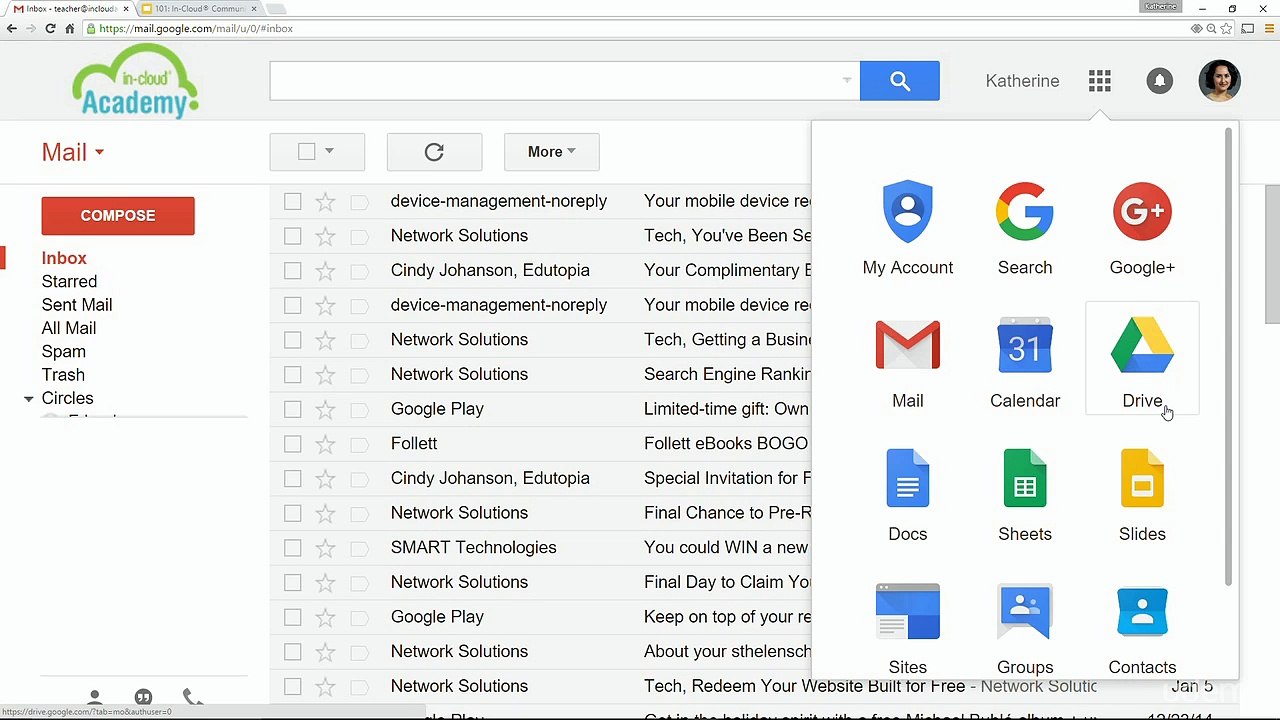The height and width of the screenshot is (720, 1280).
Task: Launch Google Slides app
Action: (x=1142, y=494)
